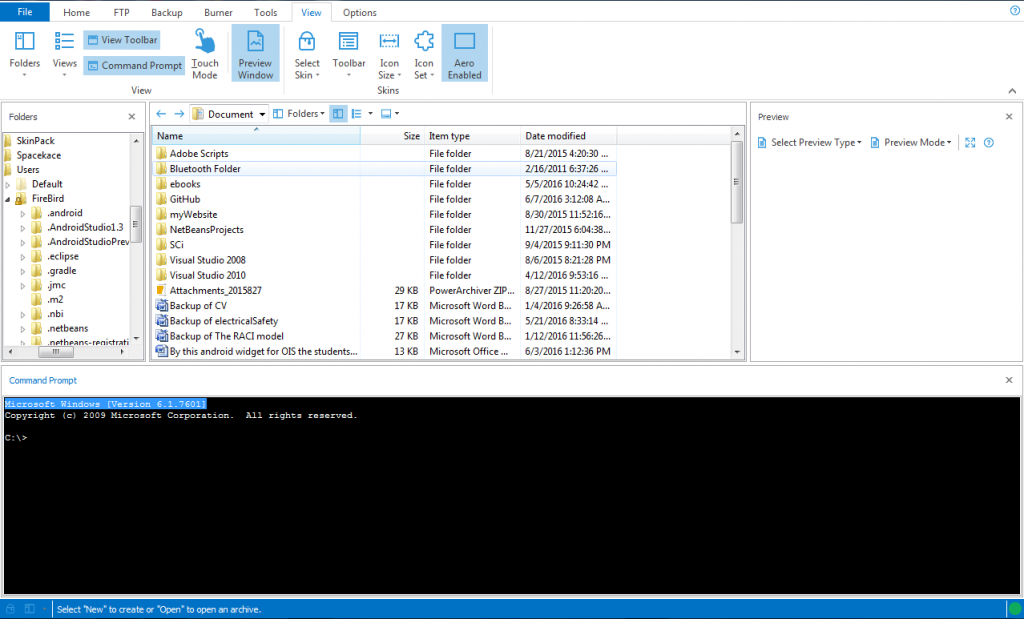This screenshot has width=1024, height=619.
Task: Toggle Aero Enabled button
Action: coord(464,53)
